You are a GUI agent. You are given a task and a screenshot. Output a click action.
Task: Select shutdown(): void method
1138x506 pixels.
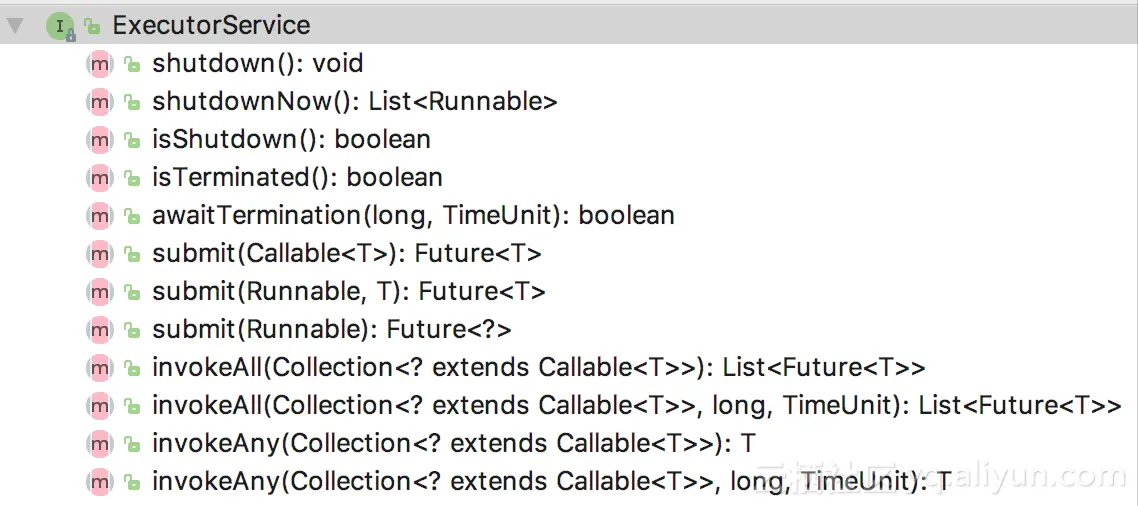[x=257, y=64]
